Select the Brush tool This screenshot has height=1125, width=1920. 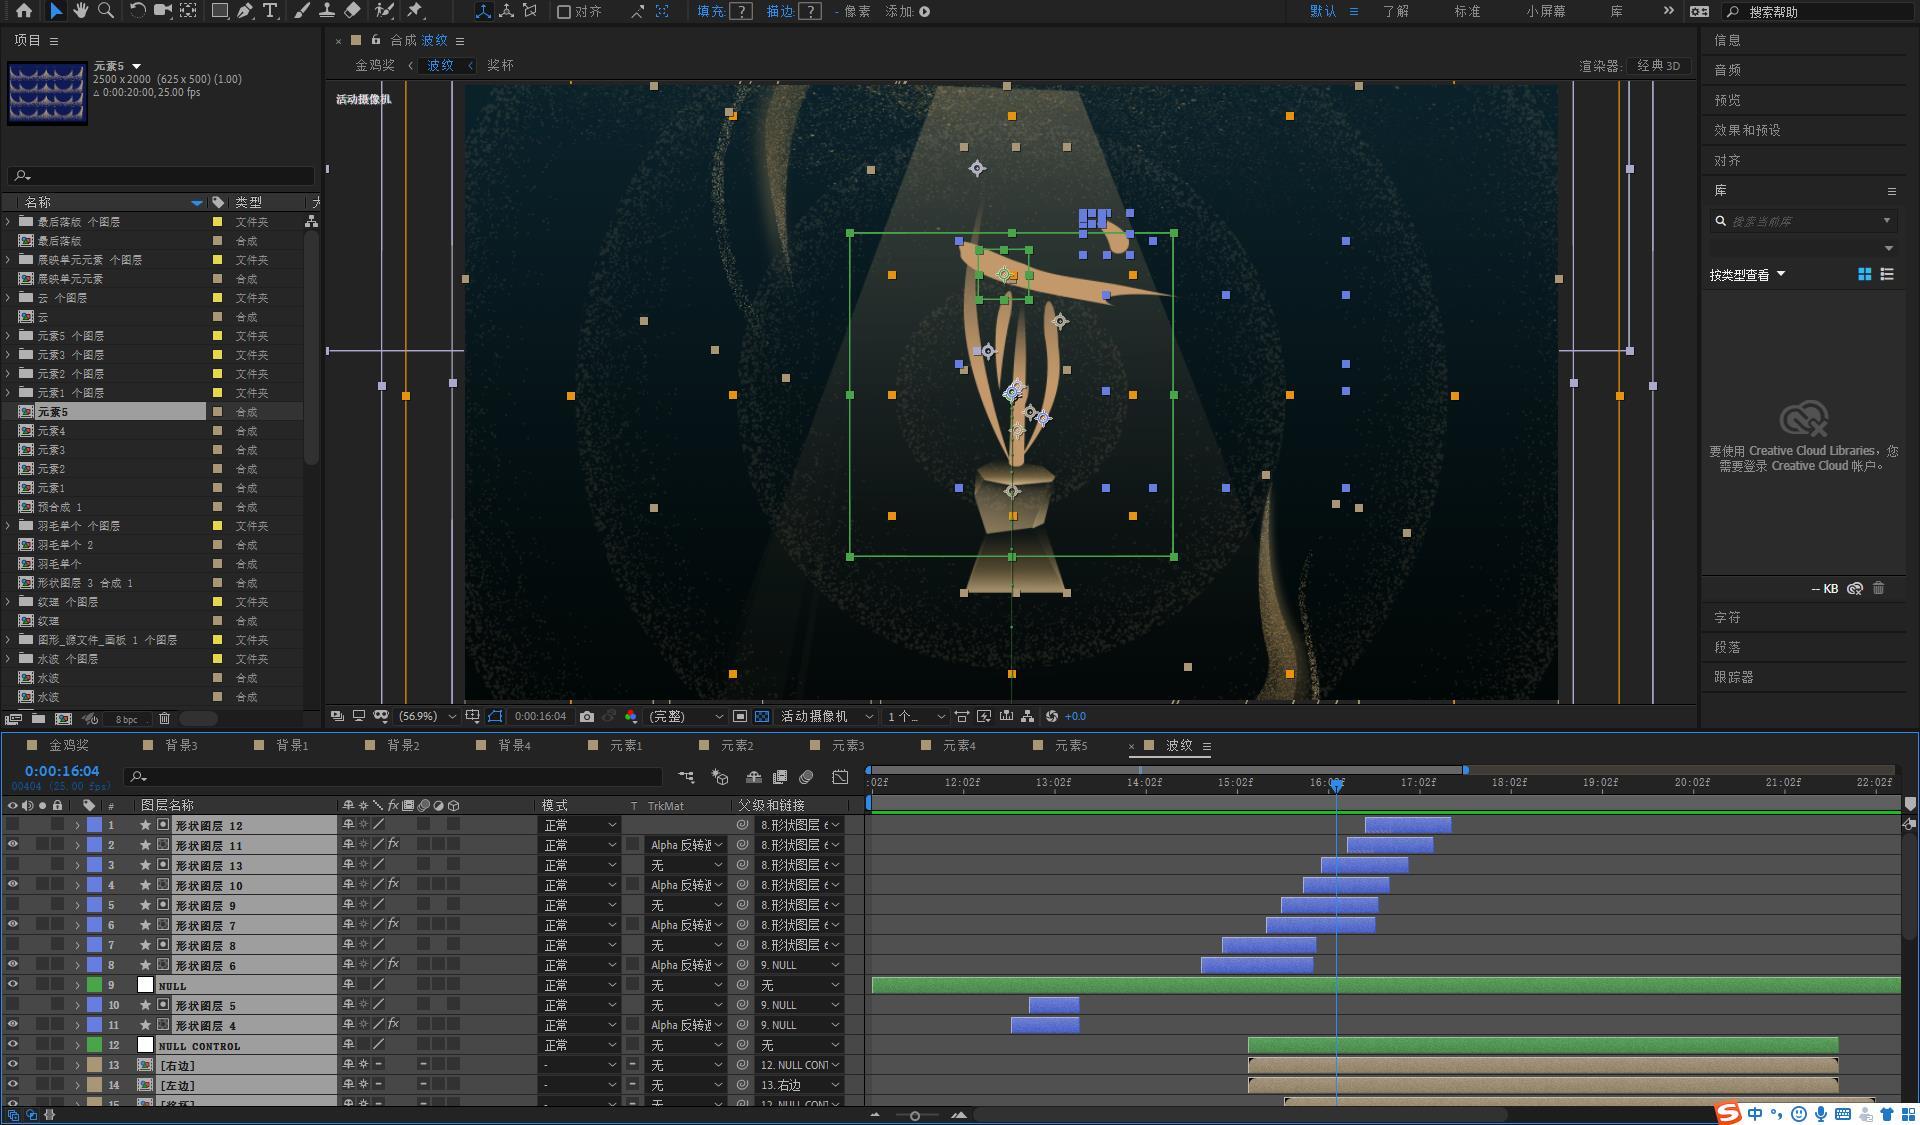(302, 11)
